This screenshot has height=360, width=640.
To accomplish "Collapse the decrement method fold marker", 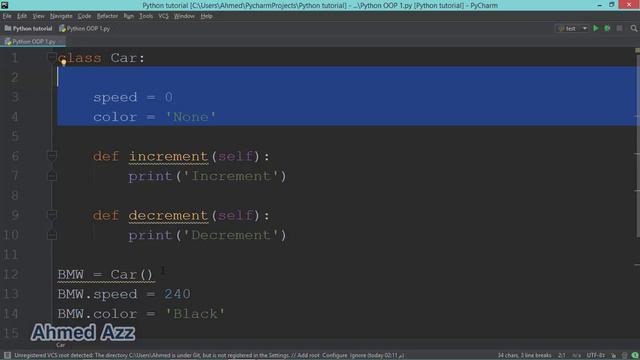I will (51, 215).
